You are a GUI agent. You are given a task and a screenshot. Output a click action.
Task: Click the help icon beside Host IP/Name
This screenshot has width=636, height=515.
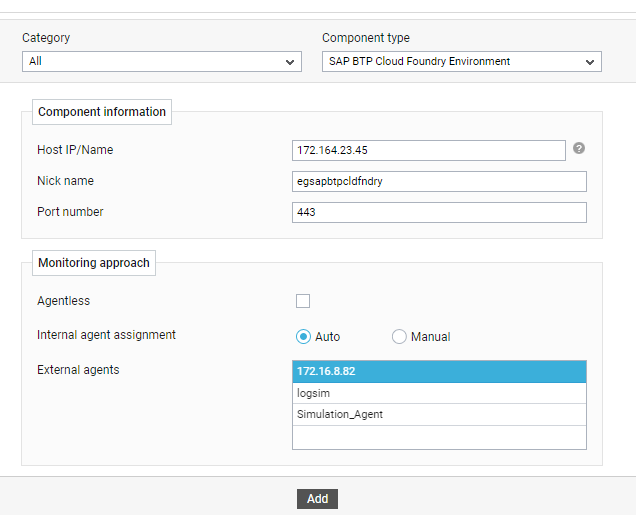(x=579, y=148)
